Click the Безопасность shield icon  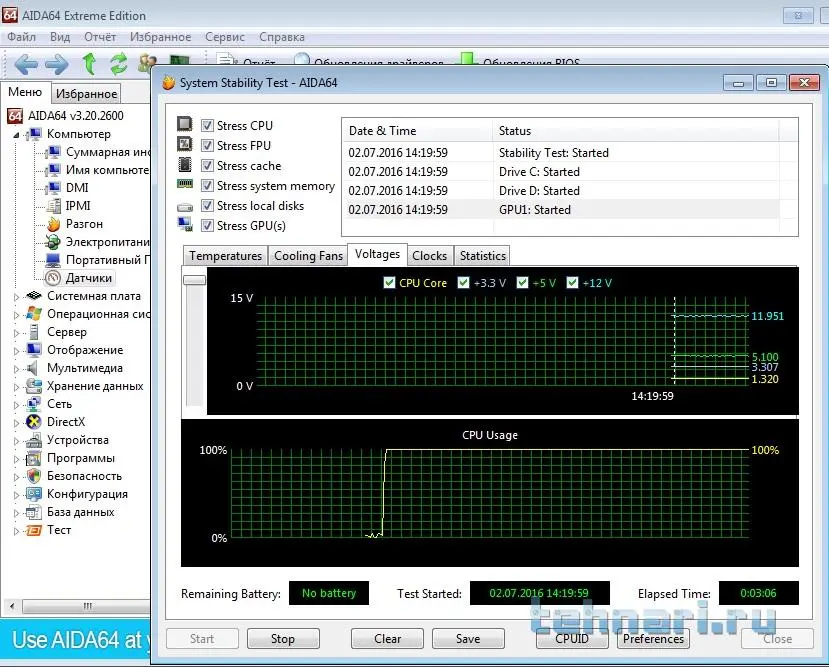[35, 476]
